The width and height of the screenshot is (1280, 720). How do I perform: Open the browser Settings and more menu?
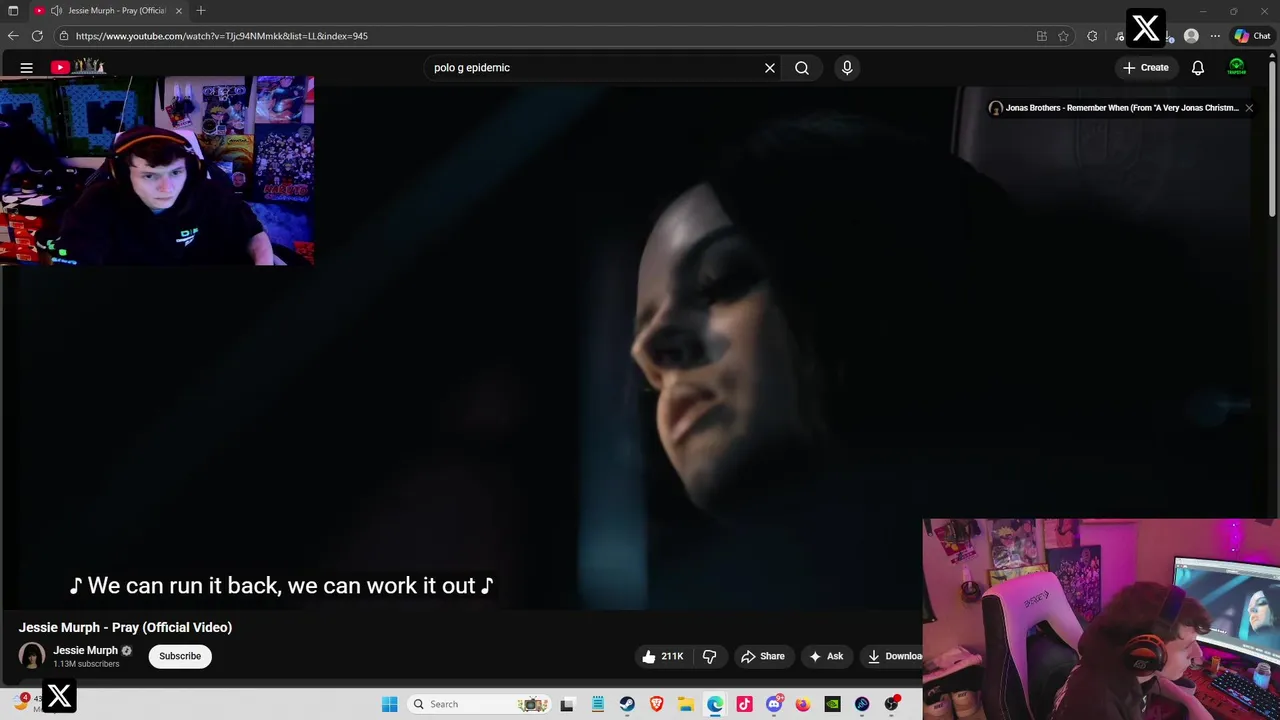(x=1215, y=36)
